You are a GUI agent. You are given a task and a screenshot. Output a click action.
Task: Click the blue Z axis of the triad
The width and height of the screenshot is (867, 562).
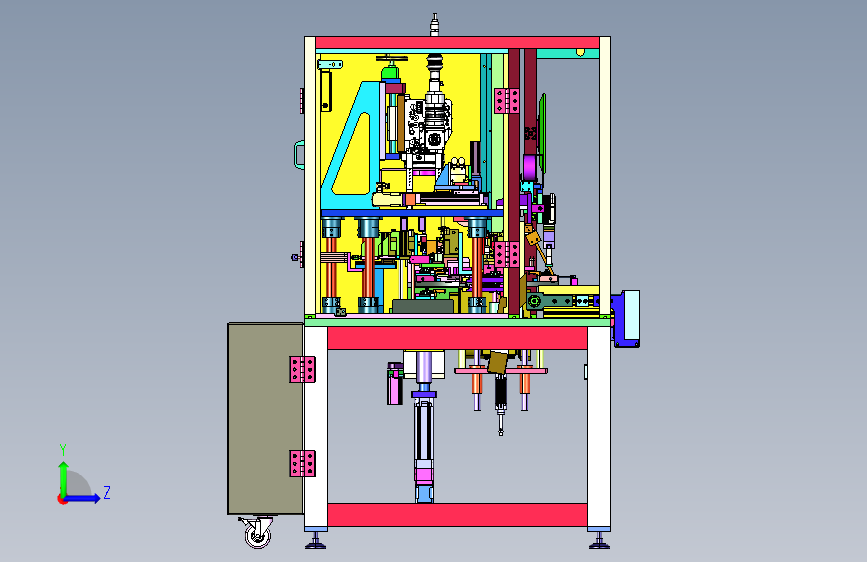tap(83, 498)
